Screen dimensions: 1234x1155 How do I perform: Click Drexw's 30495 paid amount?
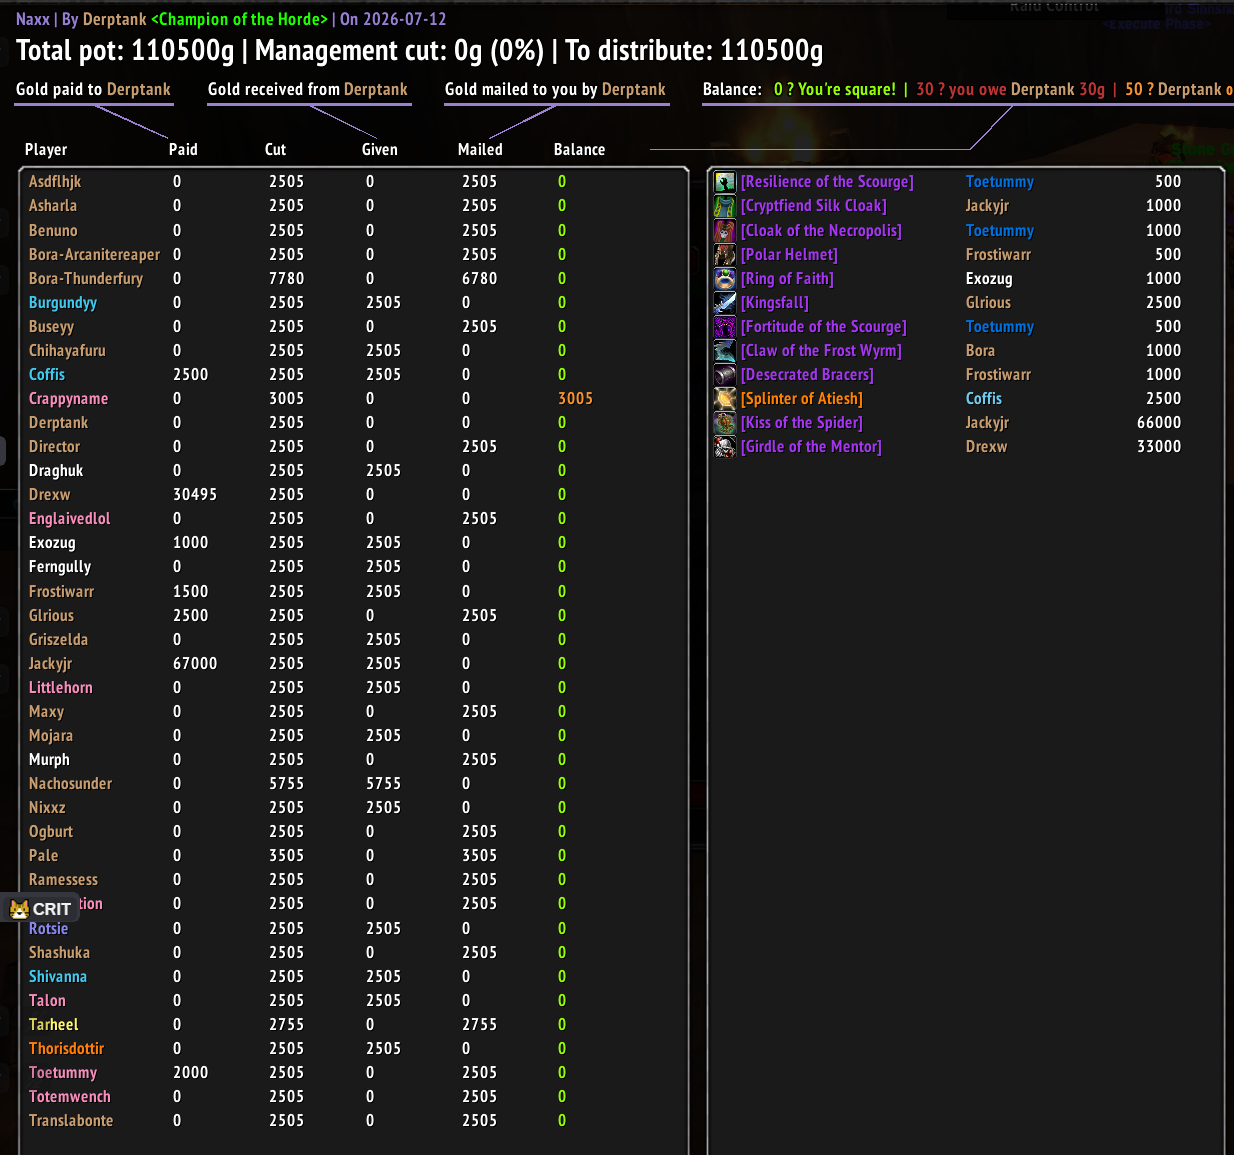[x=195, y=494]
